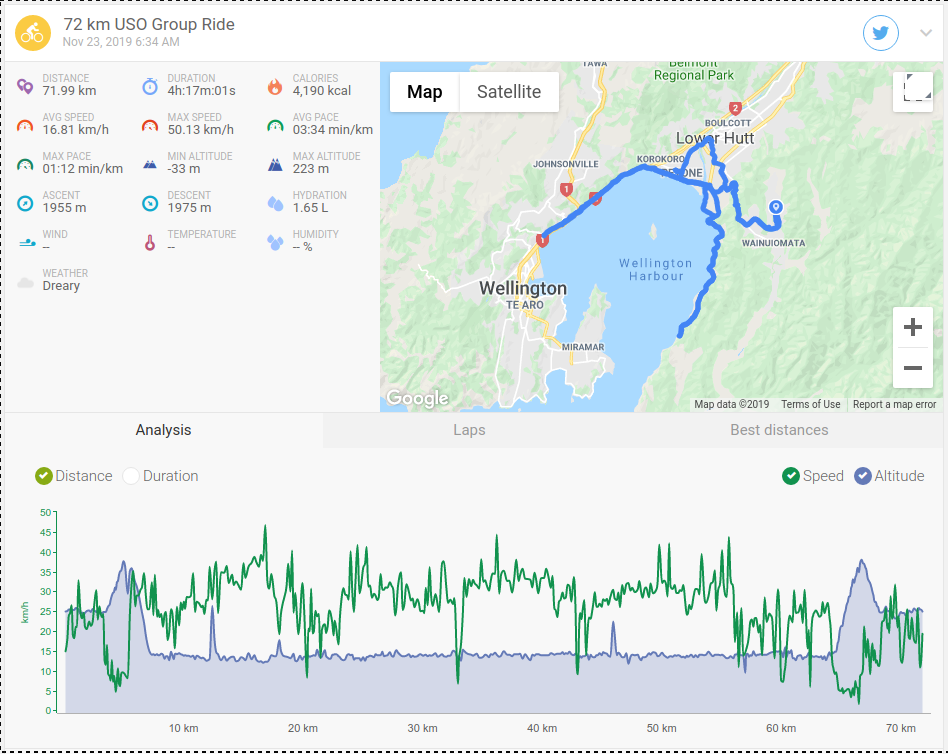Screen dimensions: 948x754
Task: Click the 71.99 km distance value
Action: [69, 91]
